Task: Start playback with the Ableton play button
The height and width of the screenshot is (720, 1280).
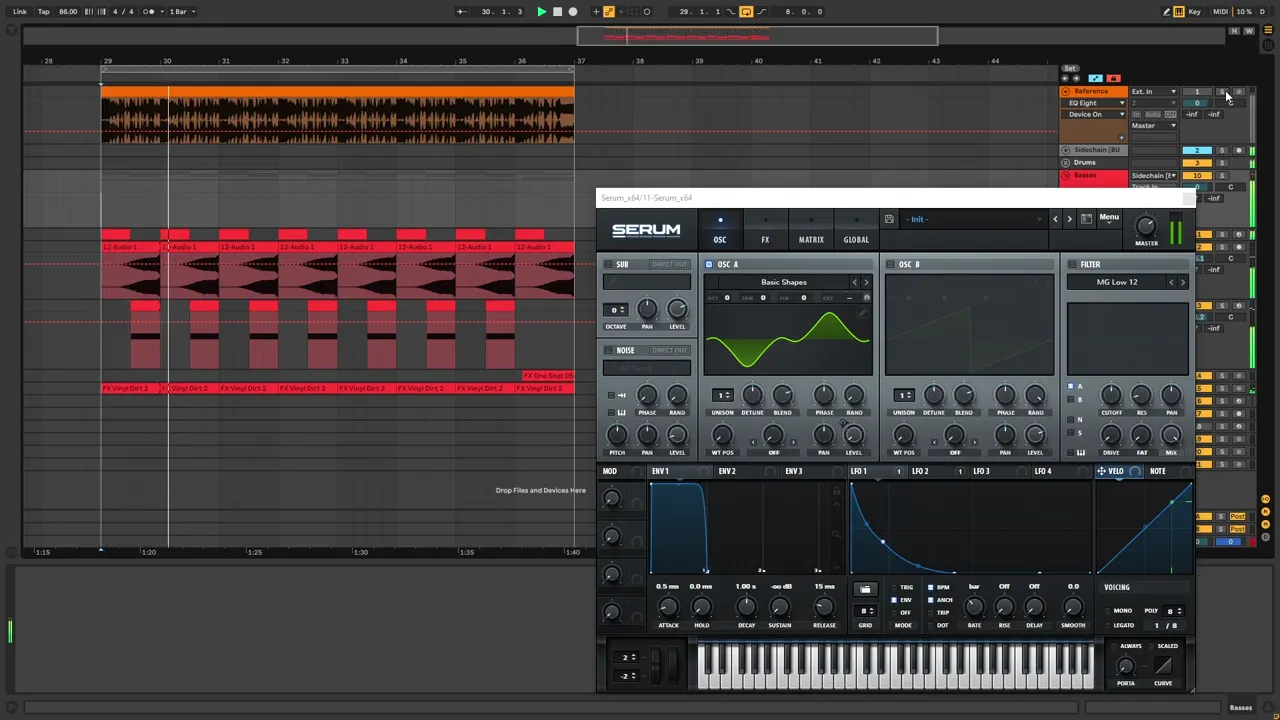Action: click(541, 12)
